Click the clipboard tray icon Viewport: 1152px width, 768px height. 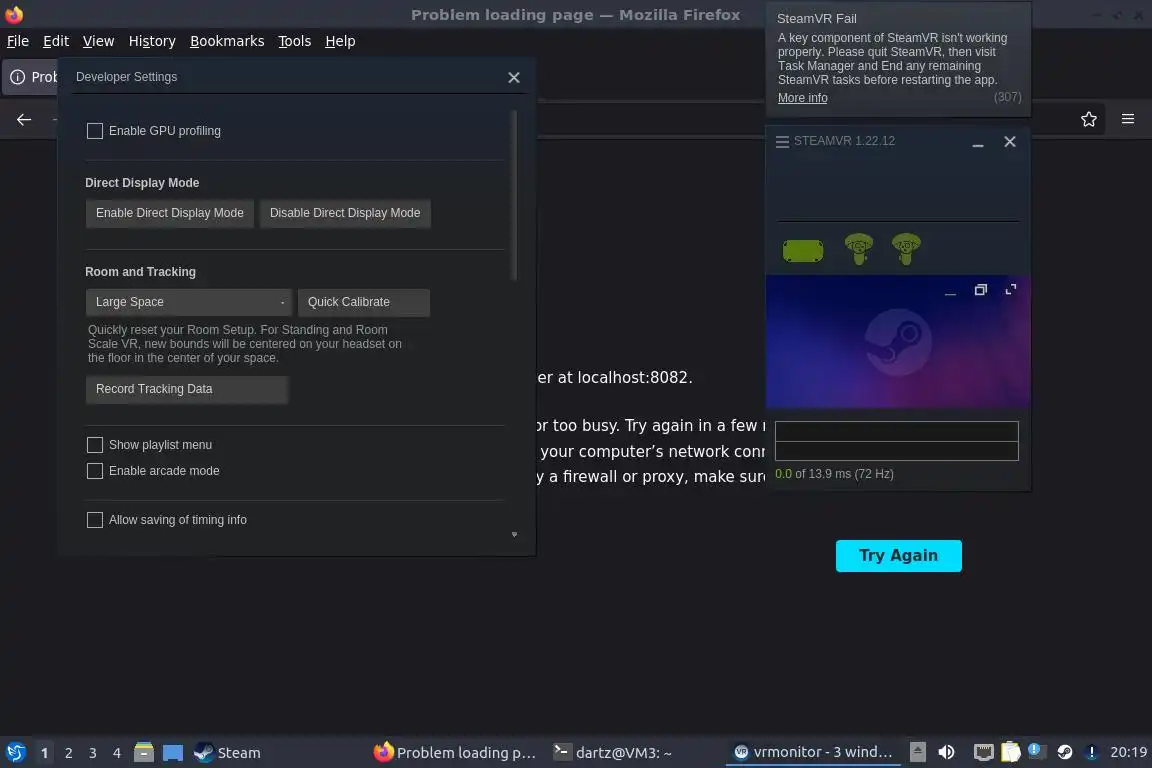coord(1011,752)
